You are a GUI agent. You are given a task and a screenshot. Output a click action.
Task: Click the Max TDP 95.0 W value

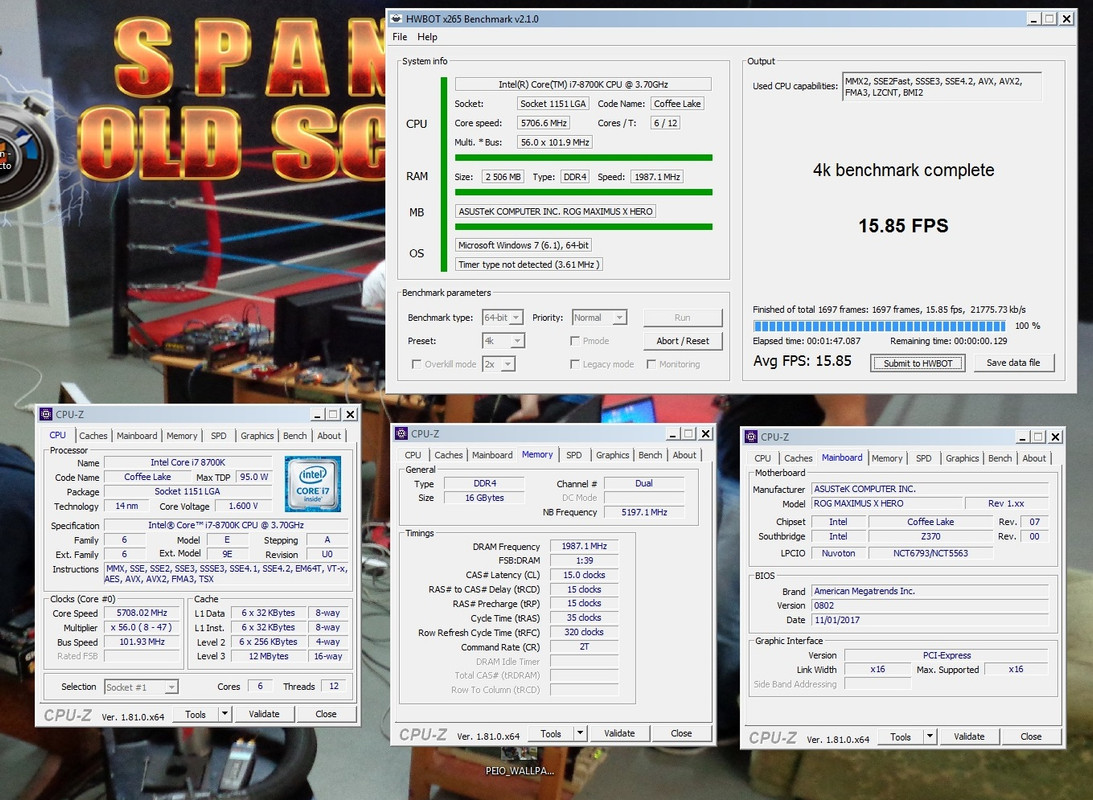pos(254,477)
